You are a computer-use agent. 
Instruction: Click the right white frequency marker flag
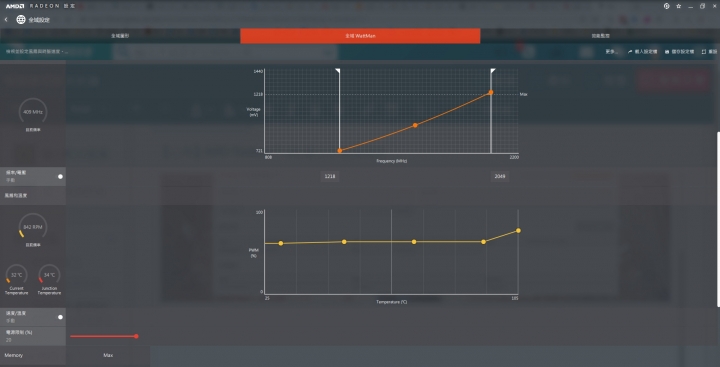[493, 71]
